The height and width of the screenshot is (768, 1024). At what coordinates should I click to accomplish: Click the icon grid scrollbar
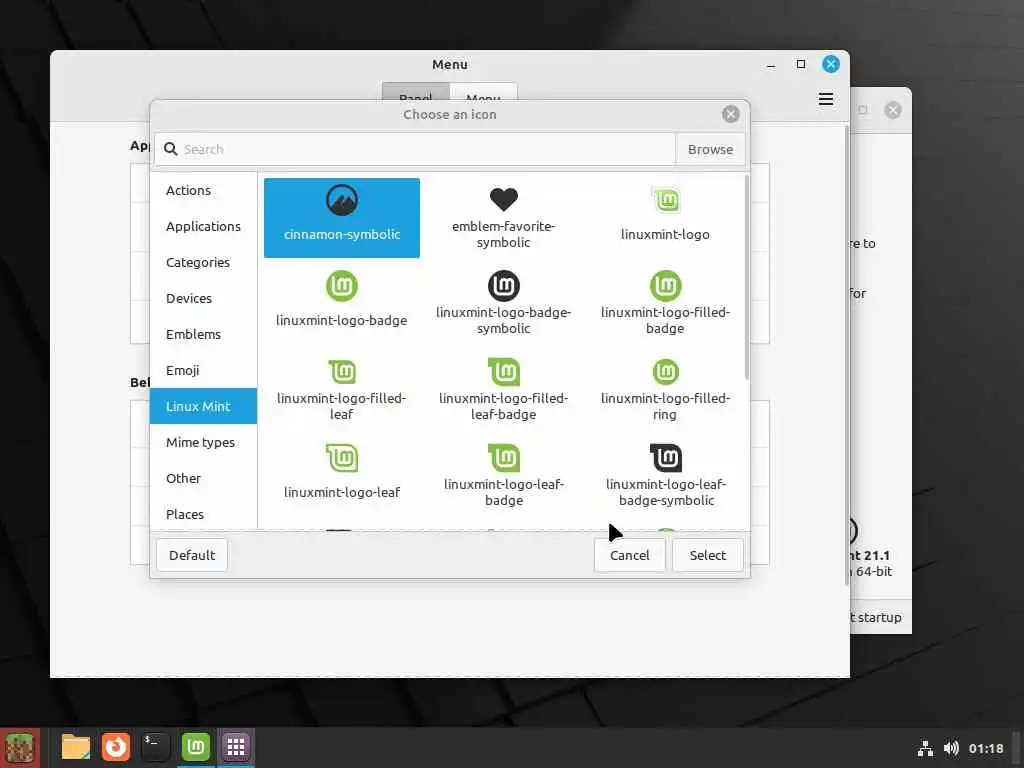[746, 278]
